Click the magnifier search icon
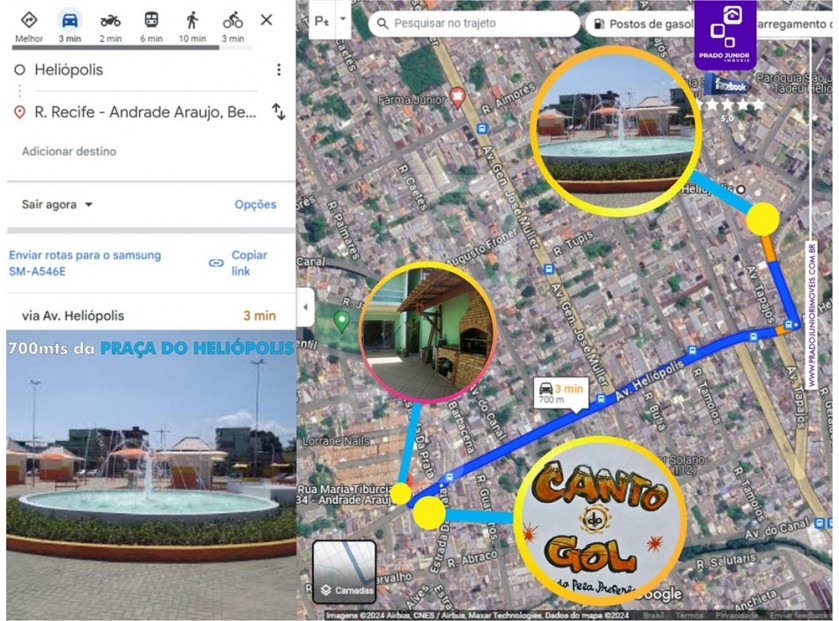 click(382, 24)
